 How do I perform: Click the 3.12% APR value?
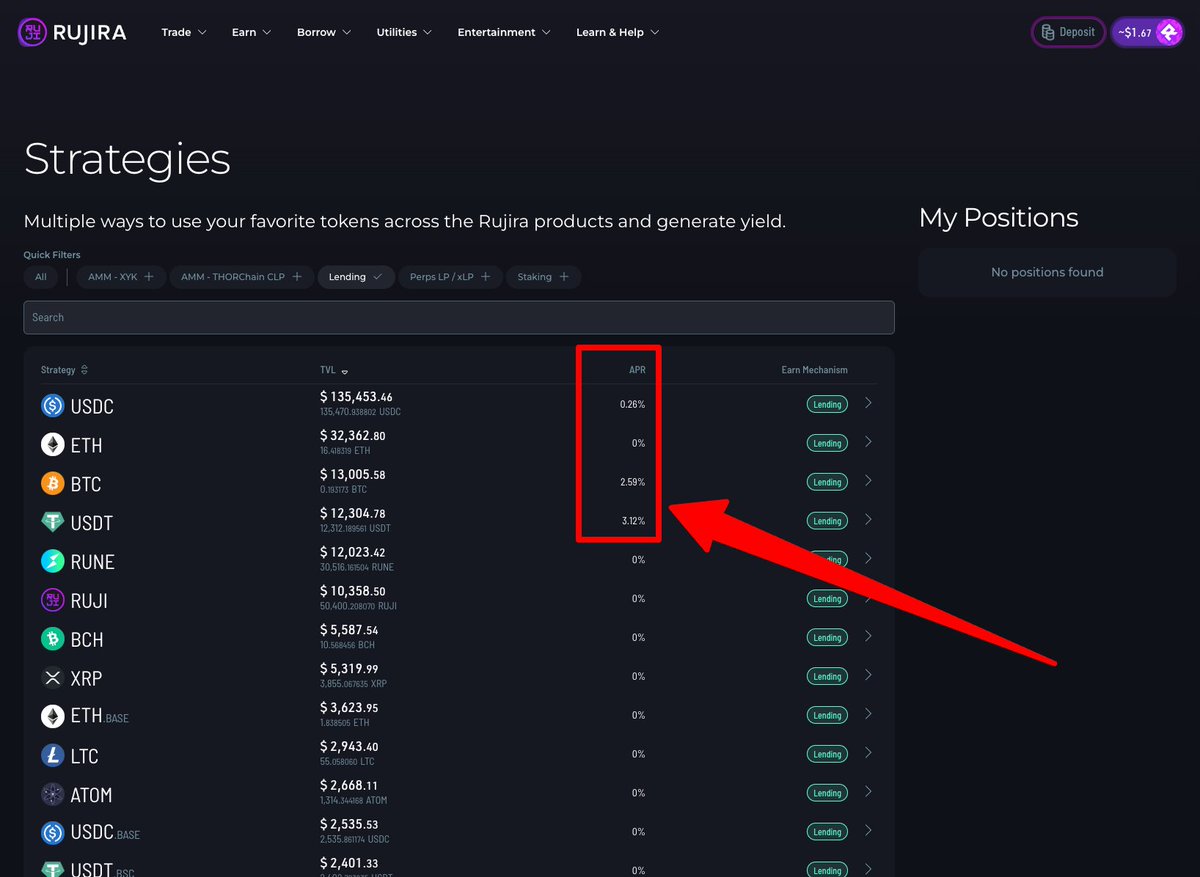pos(632,521)
